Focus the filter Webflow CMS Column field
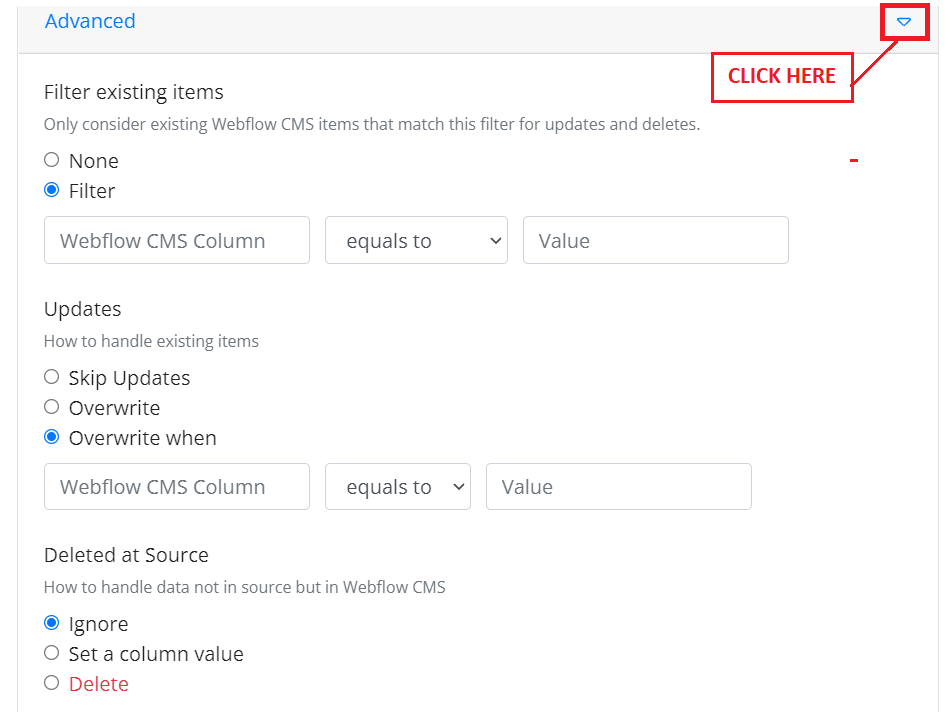Image resolution: width=952 pixels, height=725 pixels. 177,240
